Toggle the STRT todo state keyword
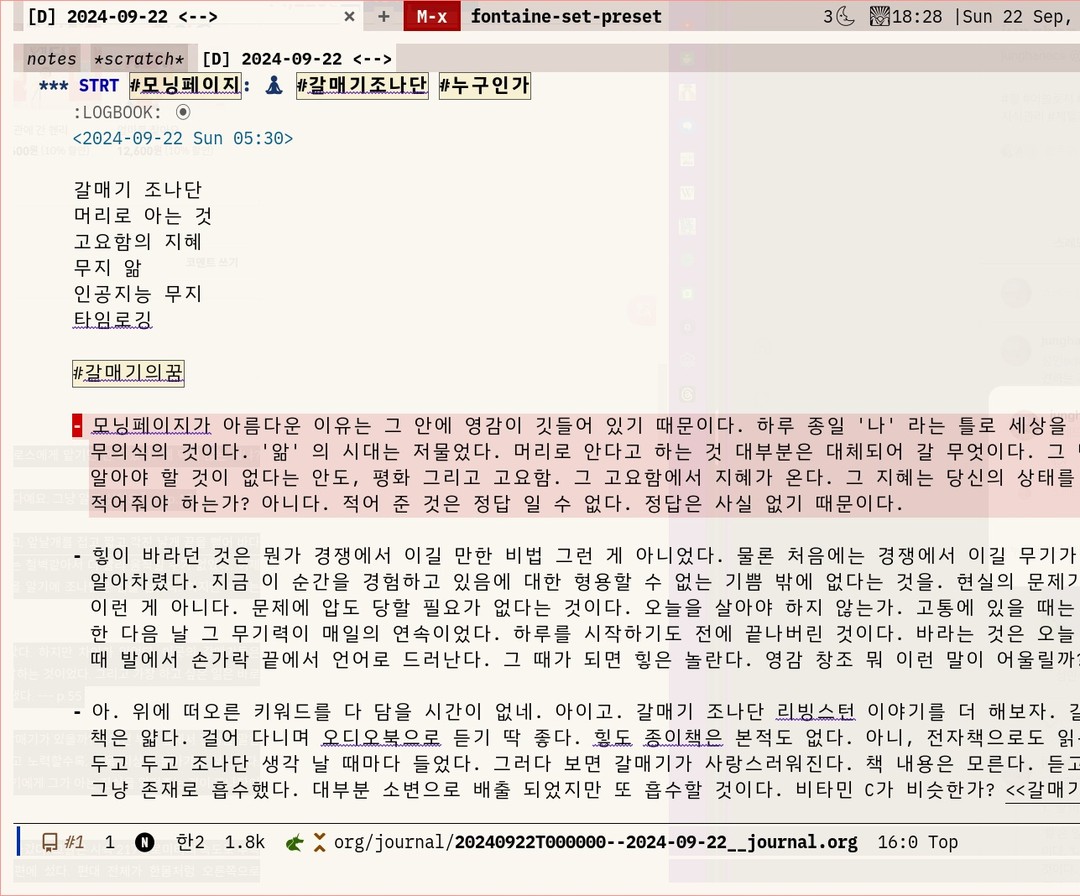 99,86
